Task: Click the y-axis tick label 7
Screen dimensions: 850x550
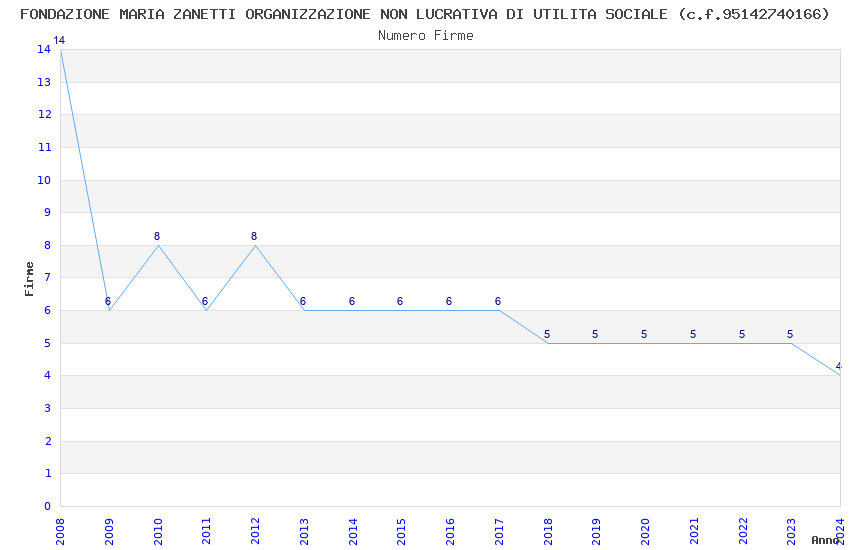Action: click(47, 277)
